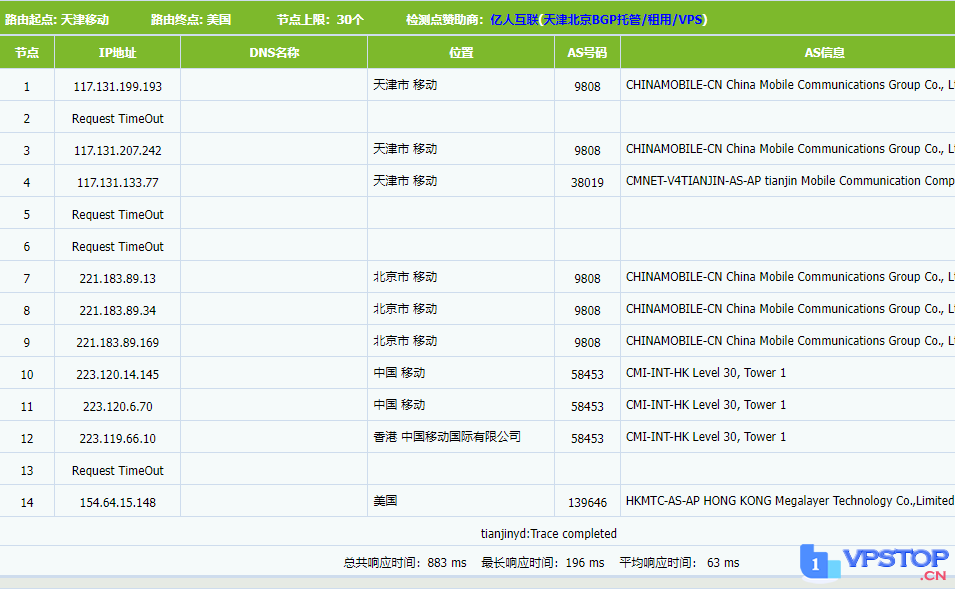
Task: Select IP address 223.120.14.145
Action: (x=118, y=375)
